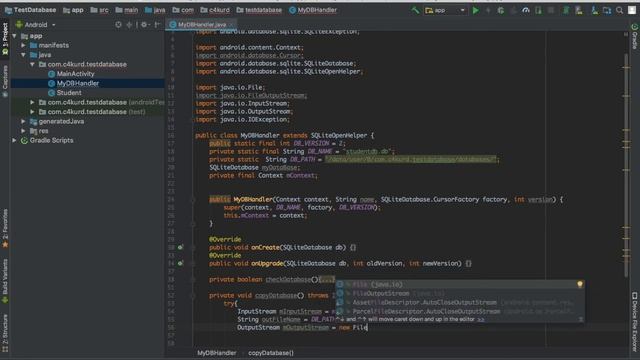Expand the generatedJava folder
Screen dimensions: 640x360
[x=24, y=121]
